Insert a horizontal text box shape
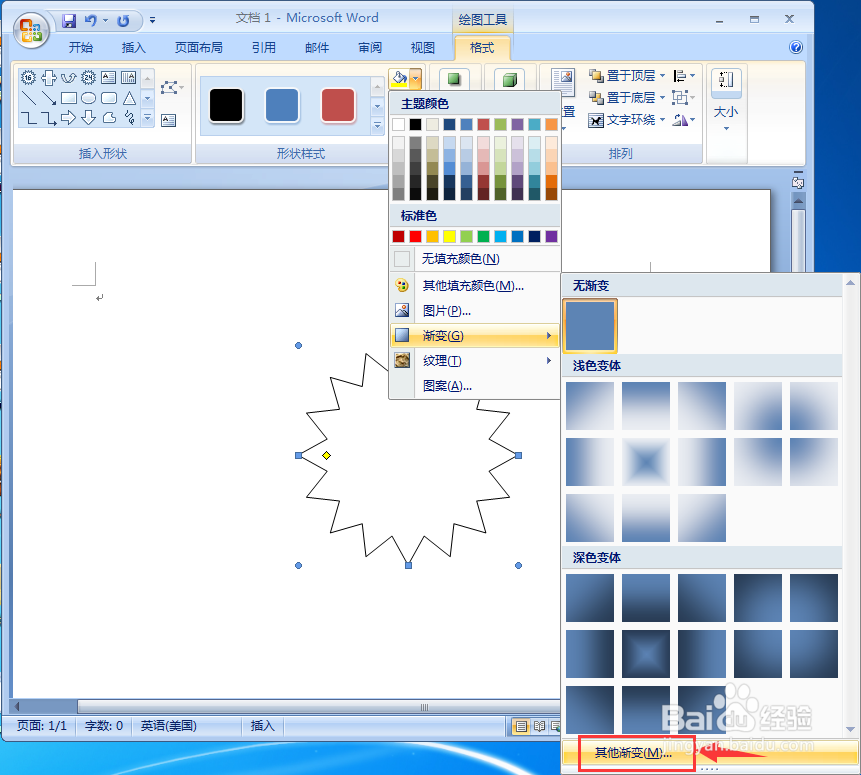The width and height of the screenshot is (861, 775). click(x=108, y=77)
